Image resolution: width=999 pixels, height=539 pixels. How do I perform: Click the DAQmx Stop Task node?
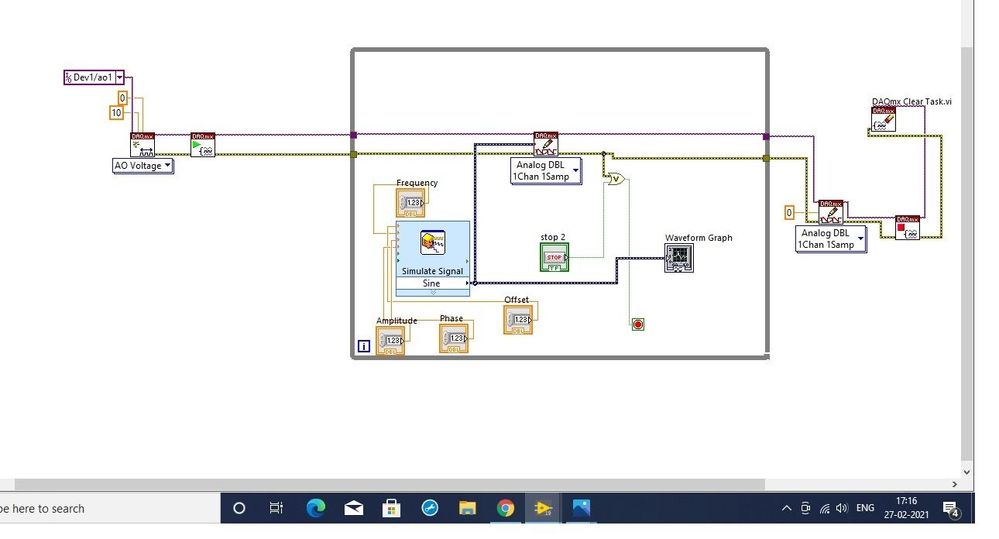click(x=907, y=227)
